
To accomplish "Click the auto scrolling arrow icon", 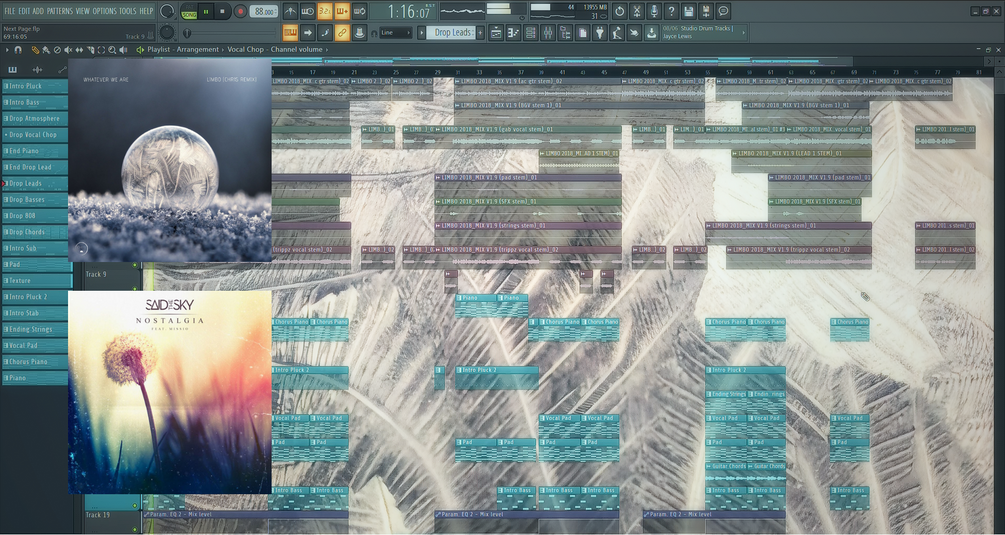I will (x=307, y=32).
